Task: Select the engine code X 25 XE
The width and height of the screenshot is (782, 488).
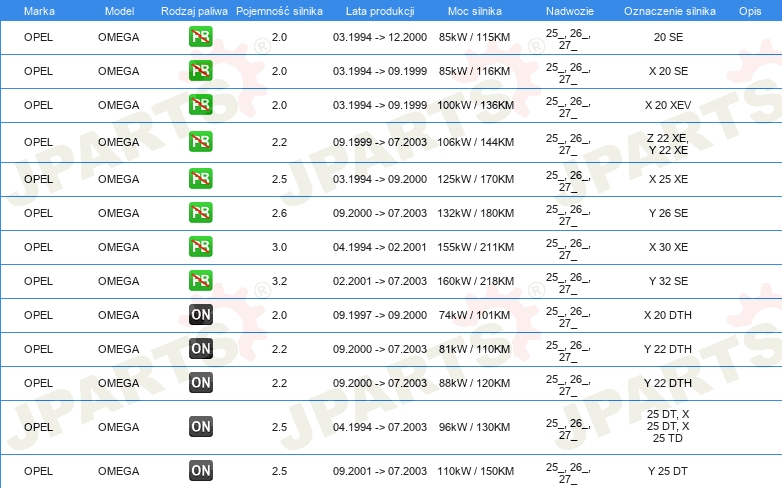Action: pos(668,179)
